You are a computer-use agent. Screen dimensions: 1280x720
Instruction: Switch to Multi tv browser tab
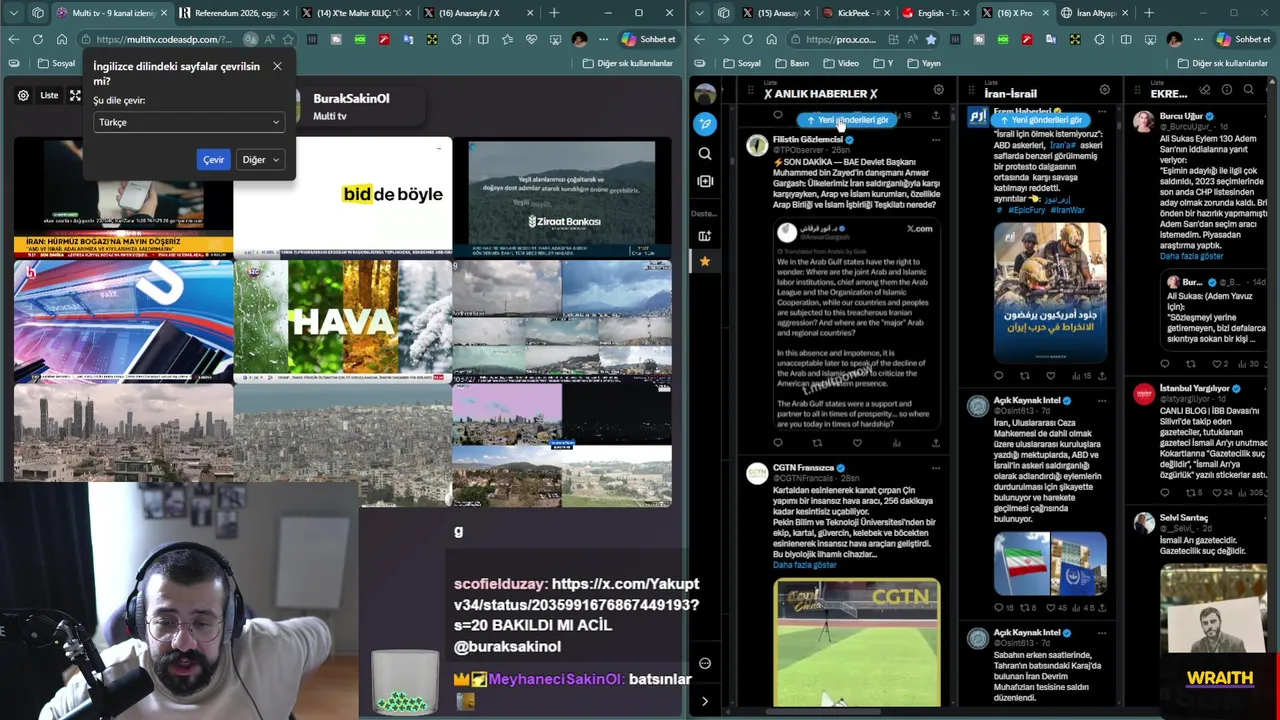112,13
